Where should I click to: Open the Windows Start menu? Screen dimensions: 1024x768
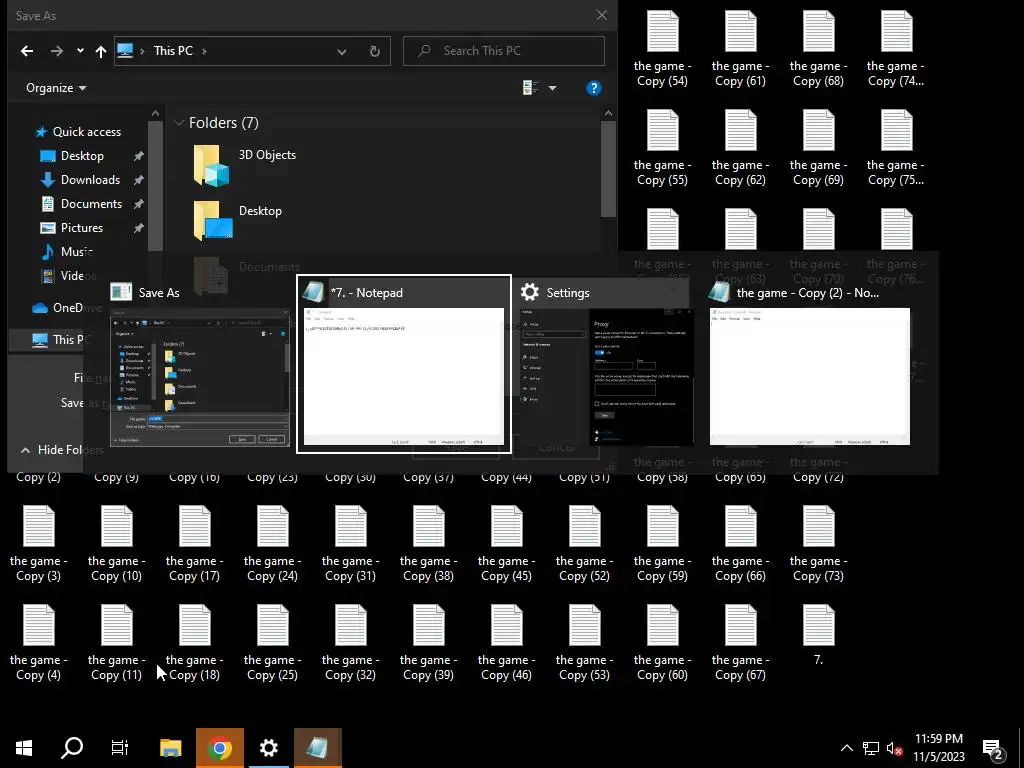[x=24, y=748]
